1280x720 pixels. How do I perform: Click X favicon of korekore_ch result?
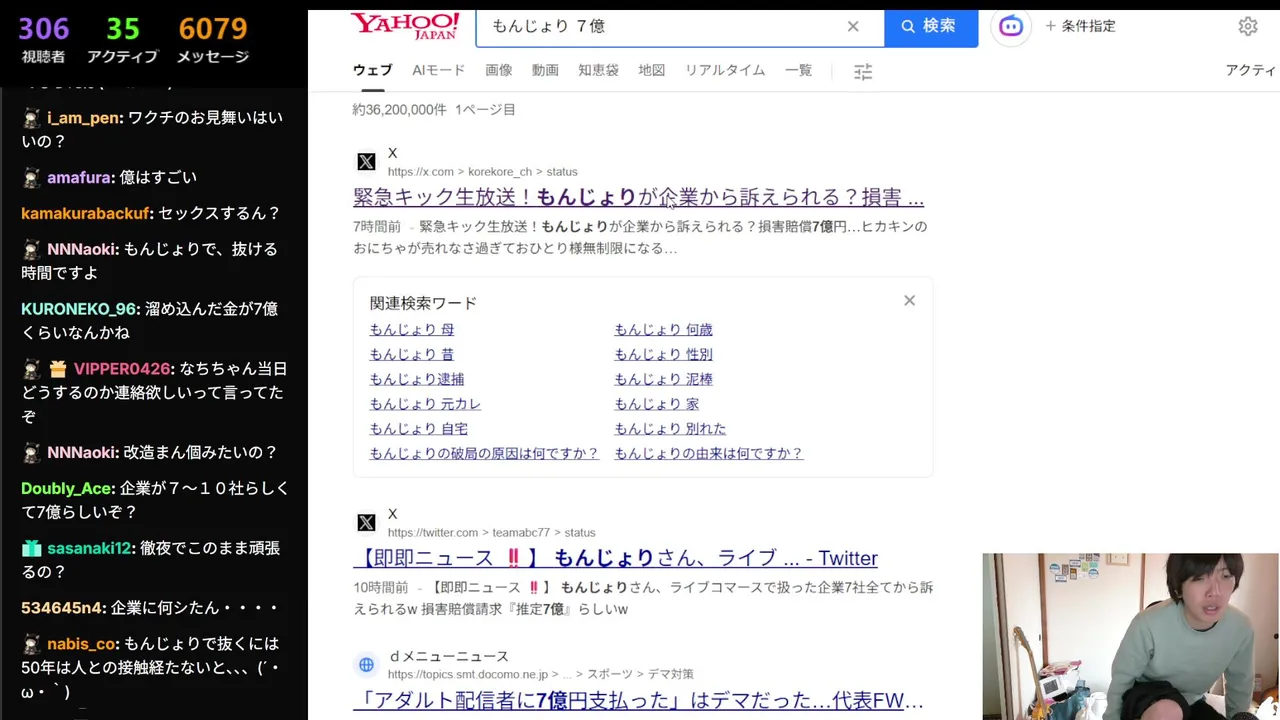click(x=366, y=162)
